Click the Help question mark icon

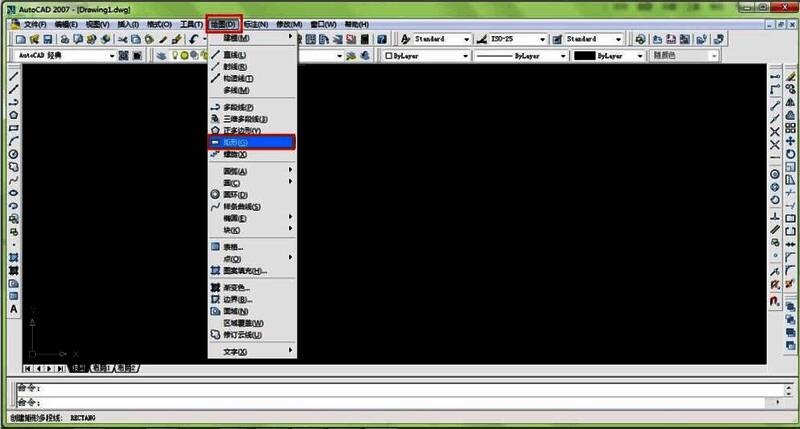[x=382, y=39]
